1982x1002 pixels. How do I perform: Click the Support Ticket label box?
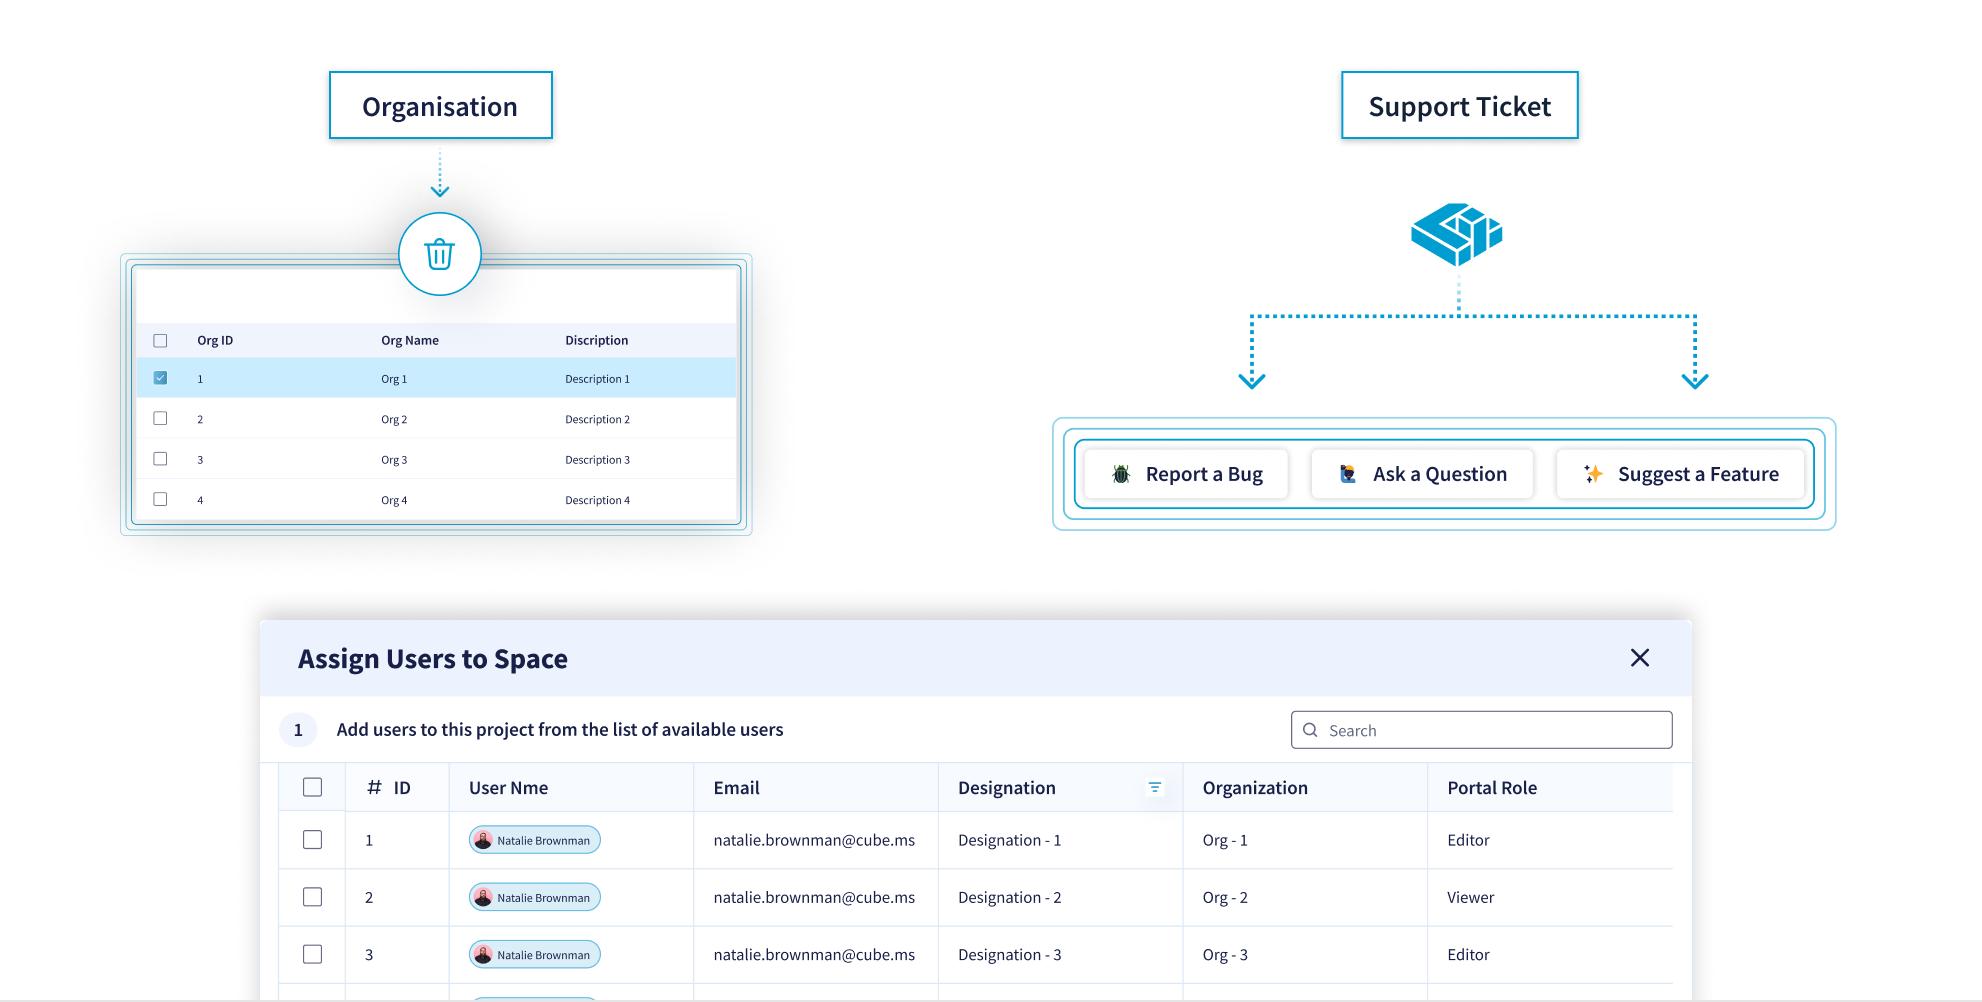[x=1459, y=105]
